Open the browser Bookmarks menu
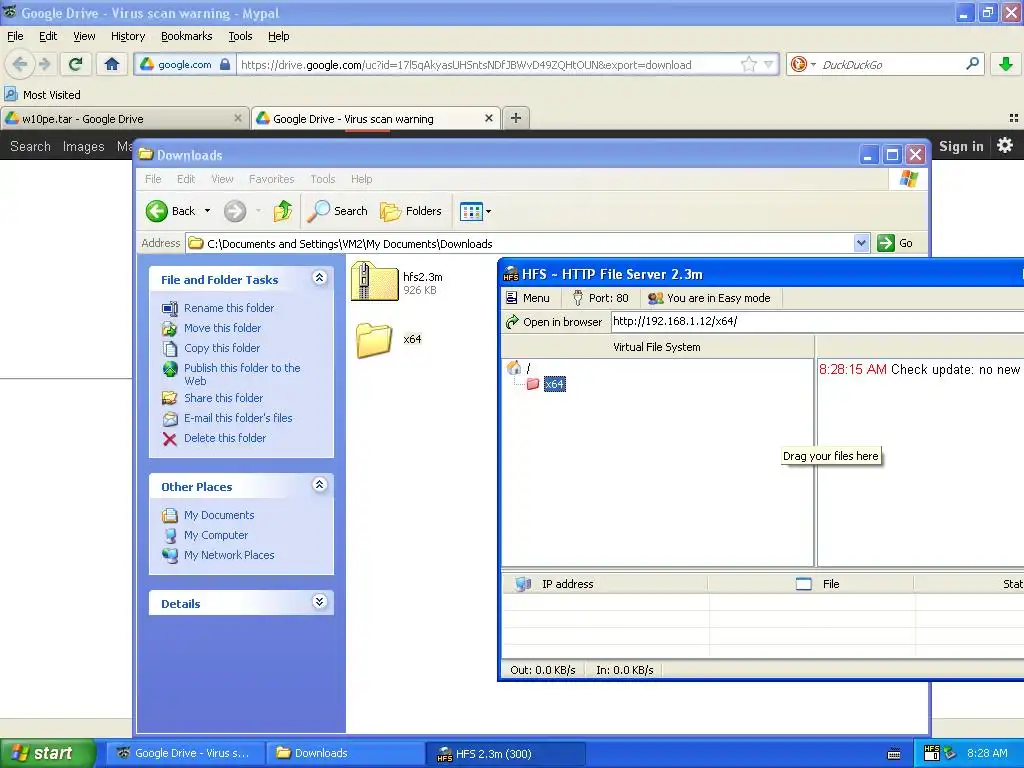 point(187,36)
